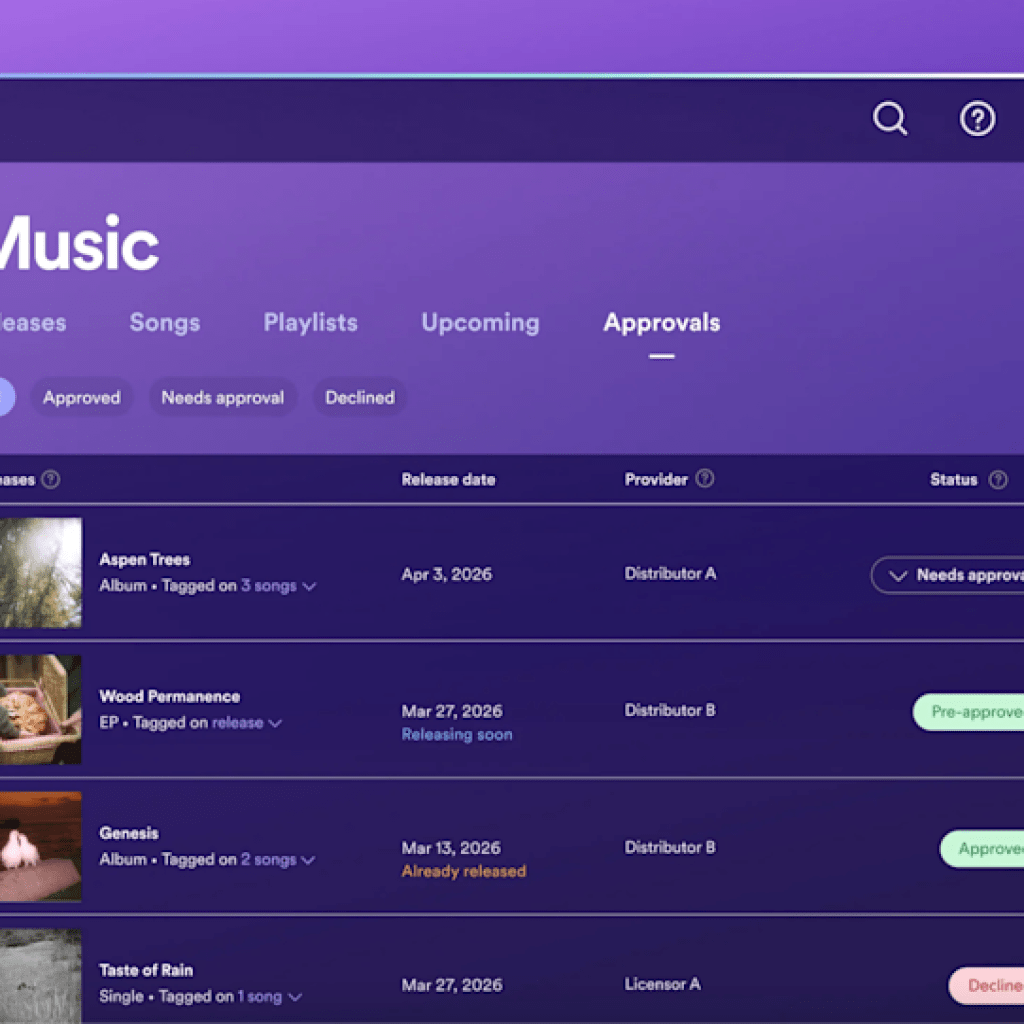Toggle the Needs approval filter chip
Viewport: 1024px width, 1024px height.
coord(222,397)
